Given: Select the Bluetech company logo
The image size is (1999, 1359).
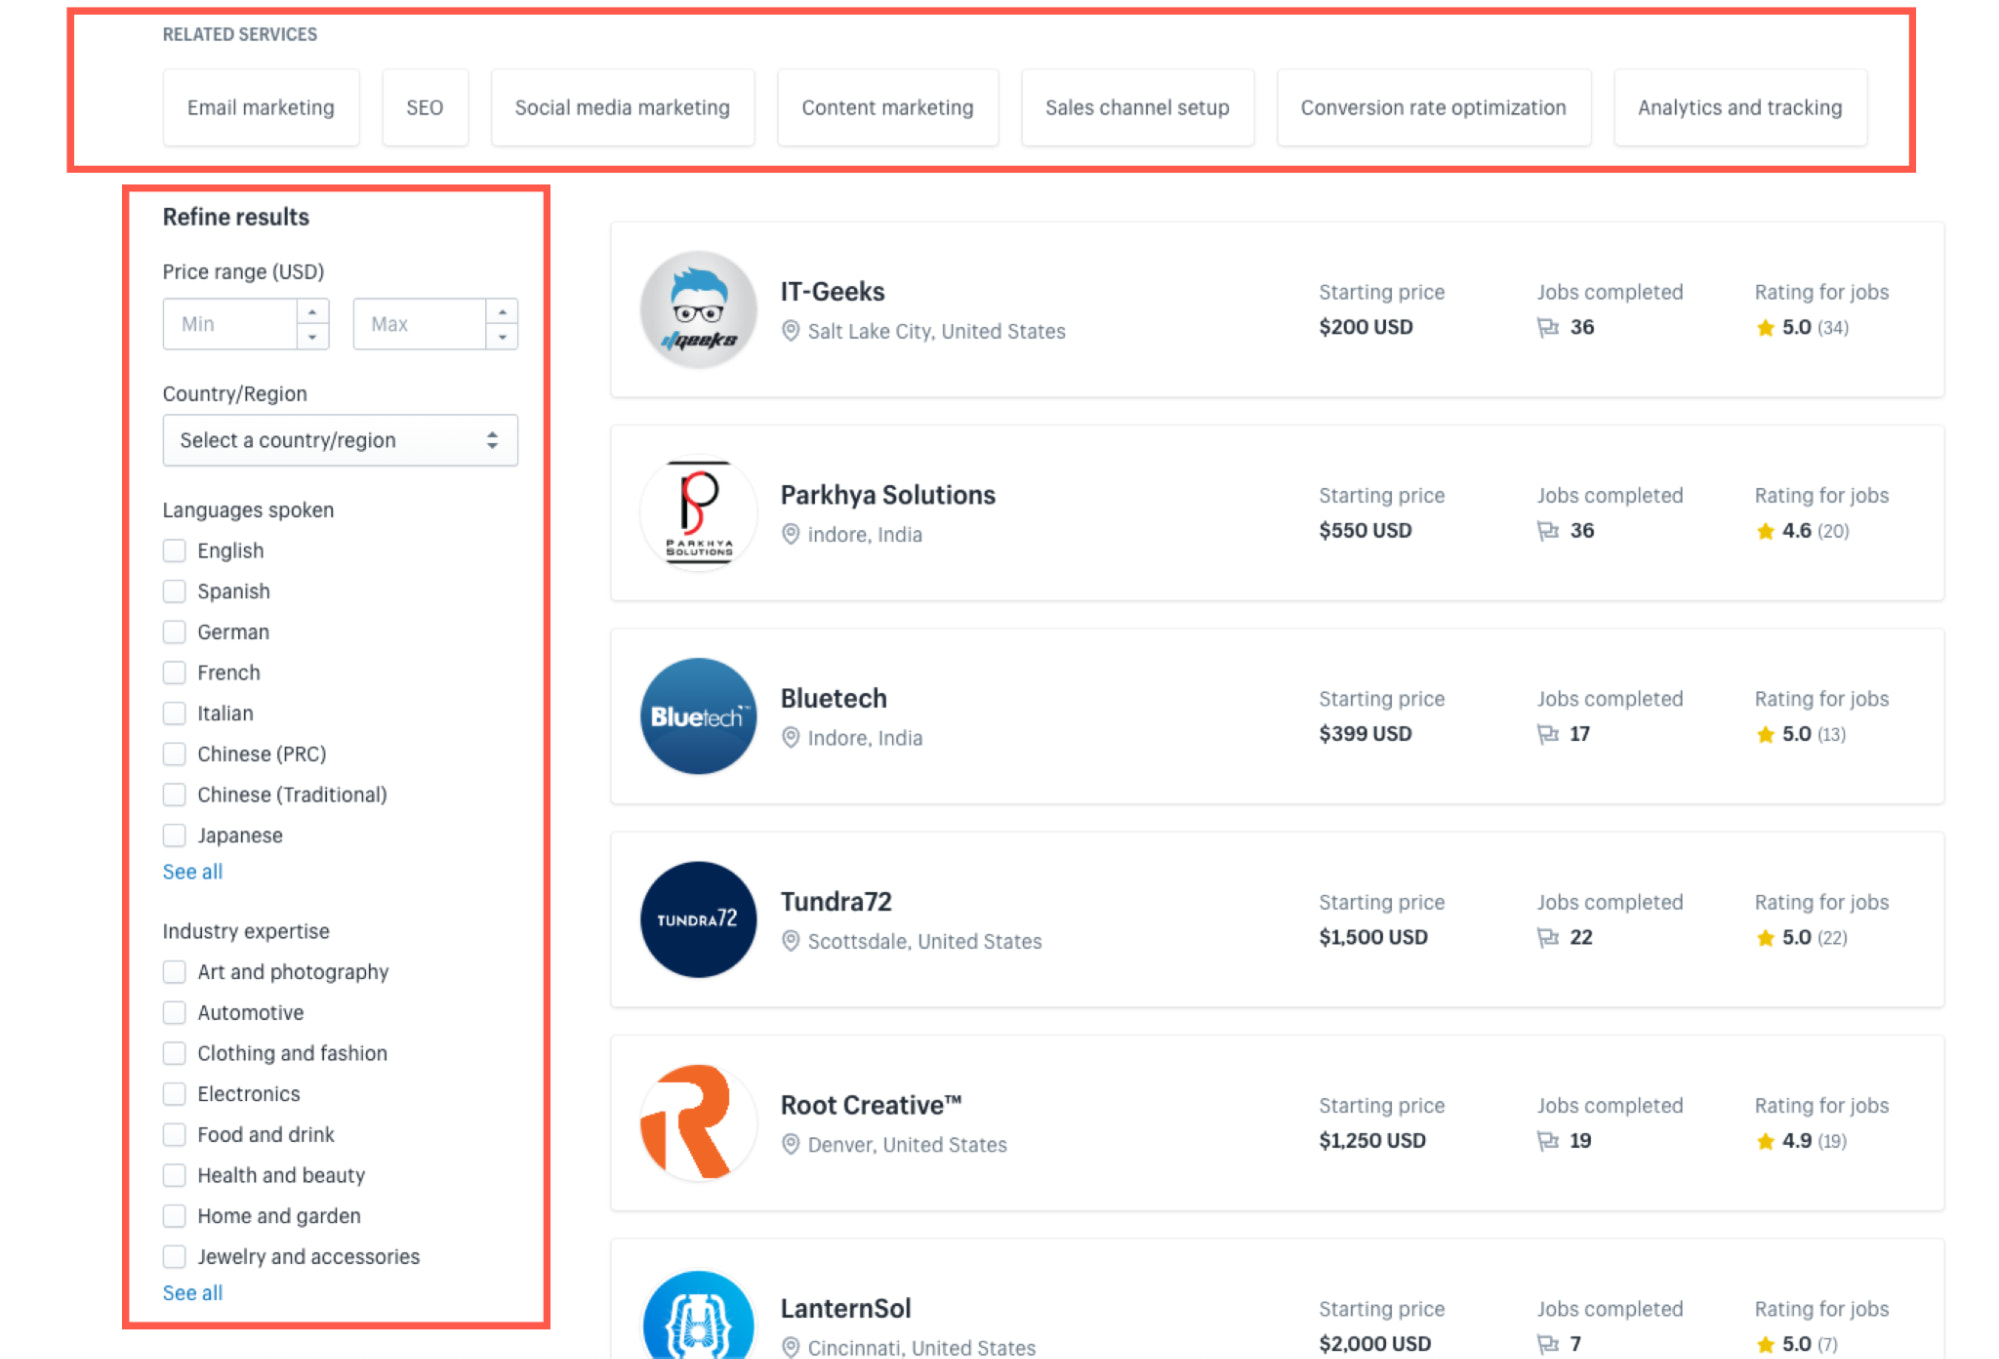Looking at the screenshot, I should 697,716.
